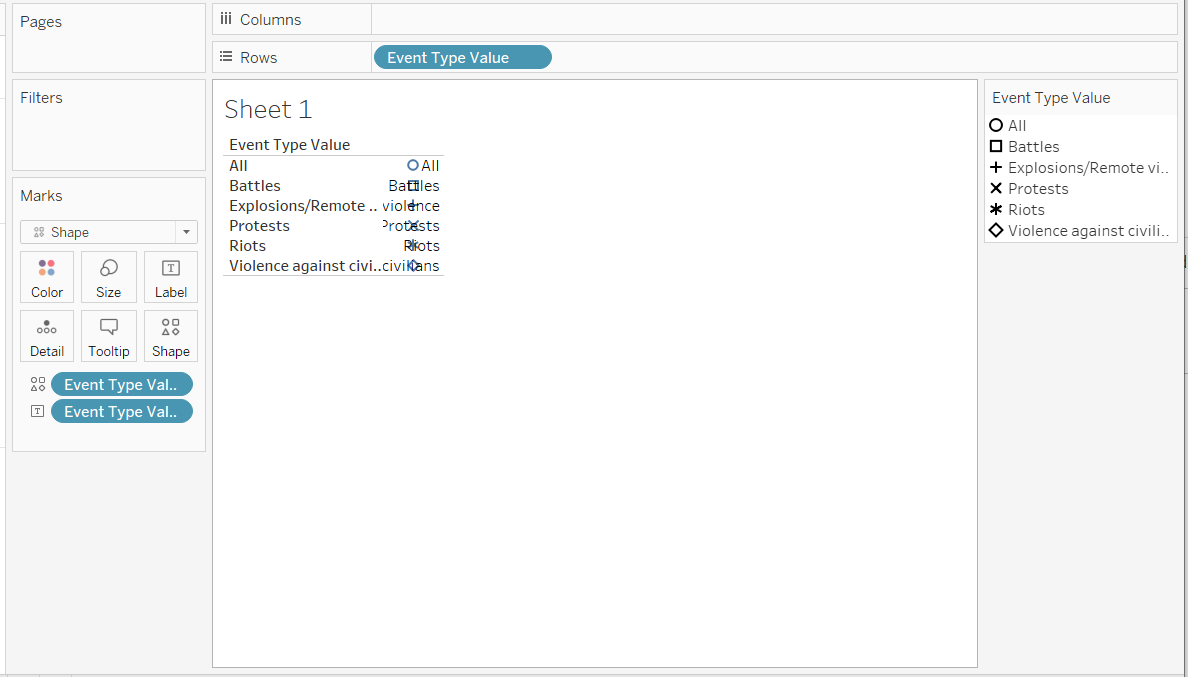Open the Label marks card

coord(170,277)
